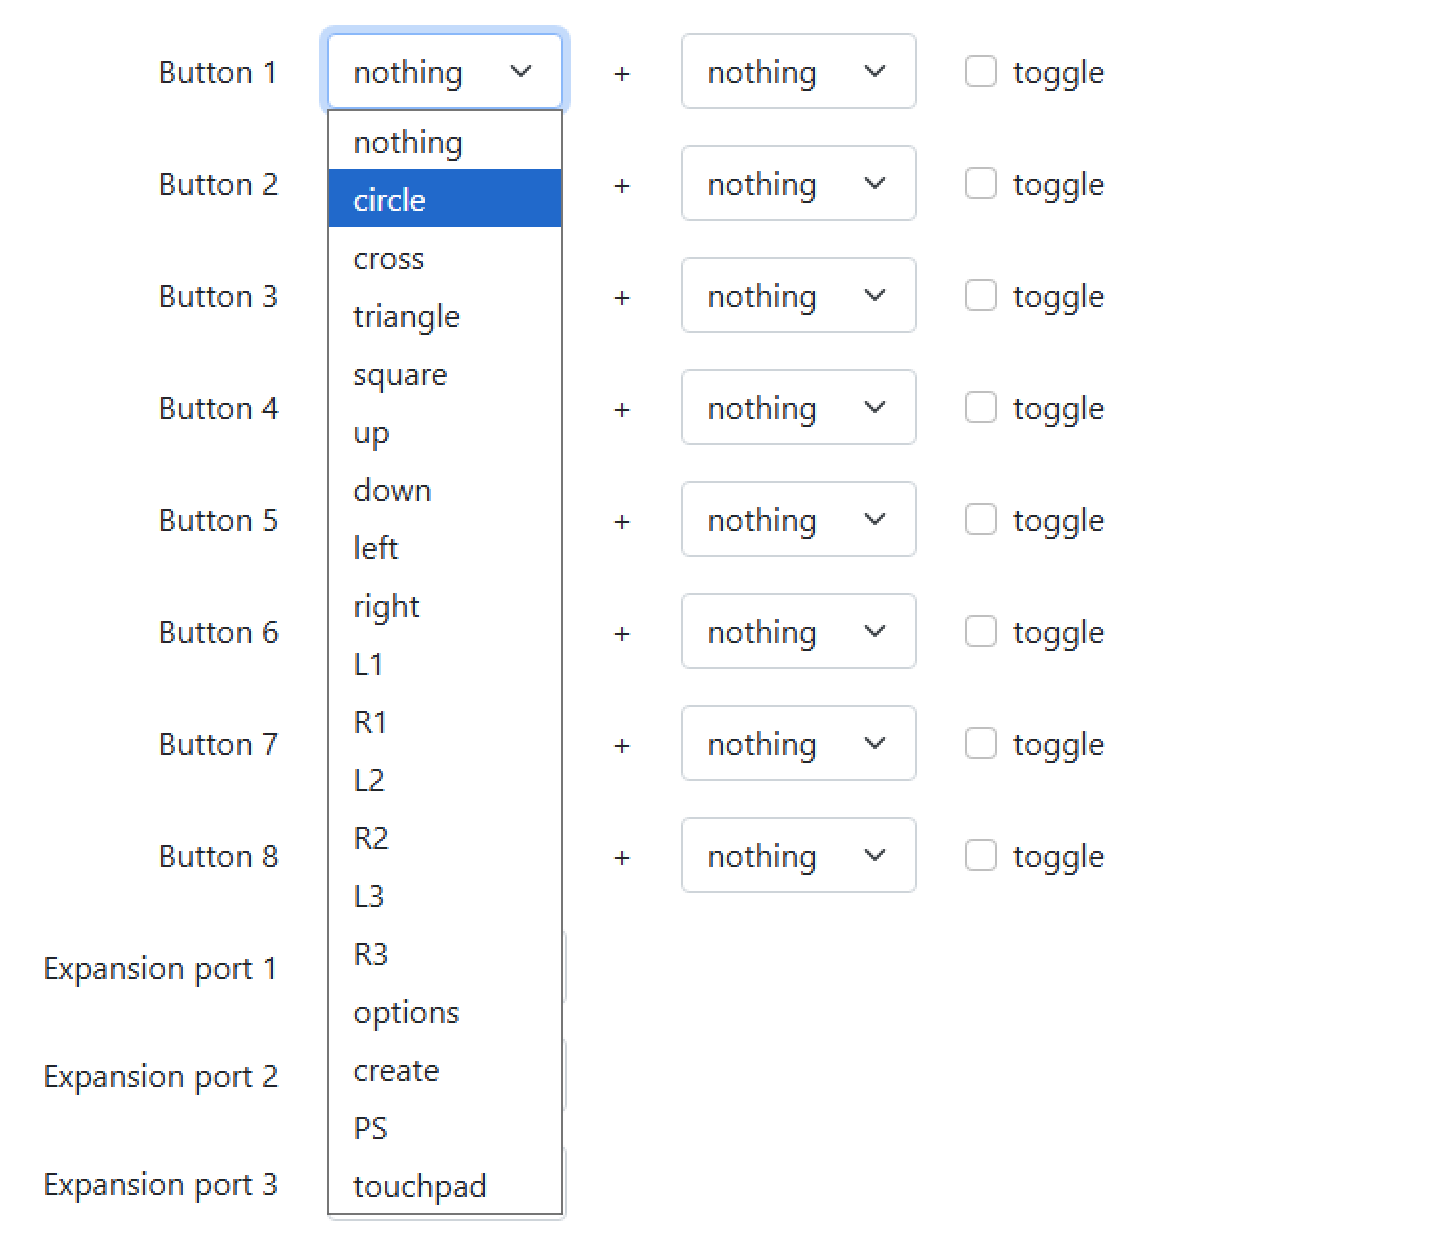Pick 'L3' in the dropdown list

tap(445, 896)
